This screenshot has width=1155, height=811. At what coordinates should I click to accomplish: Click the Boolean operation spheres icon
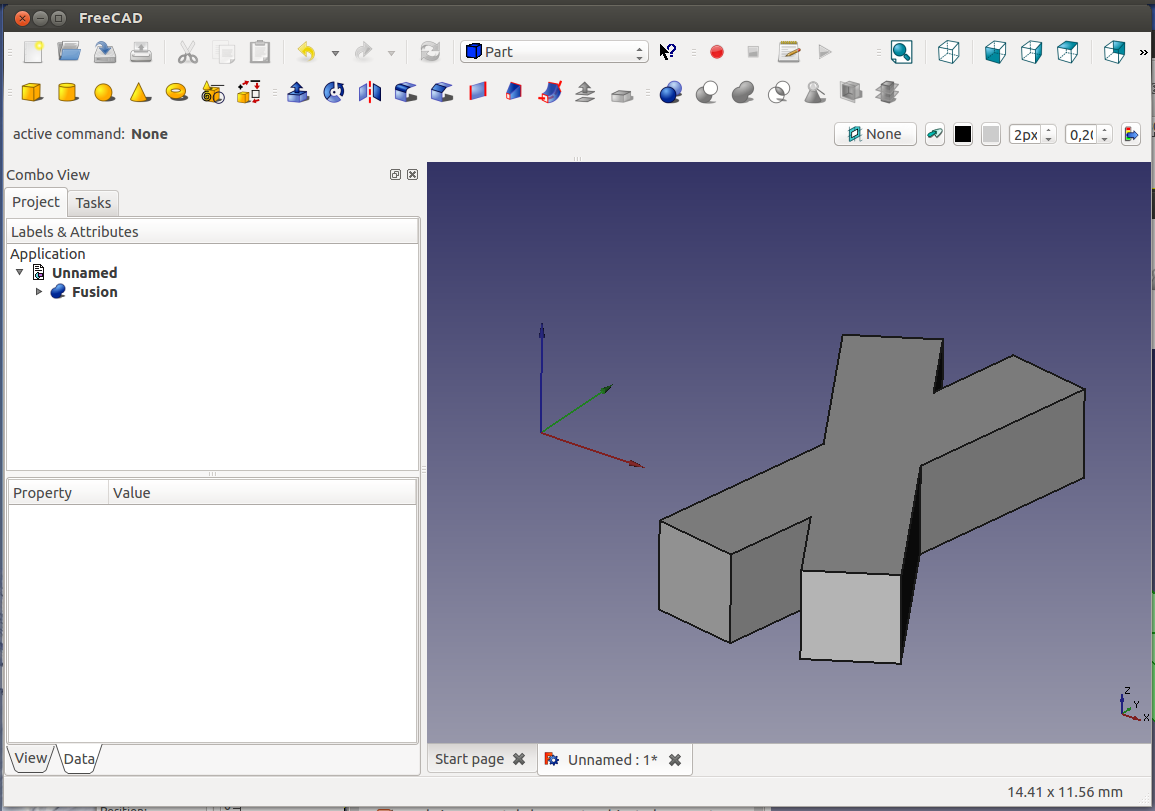(671, 93)
